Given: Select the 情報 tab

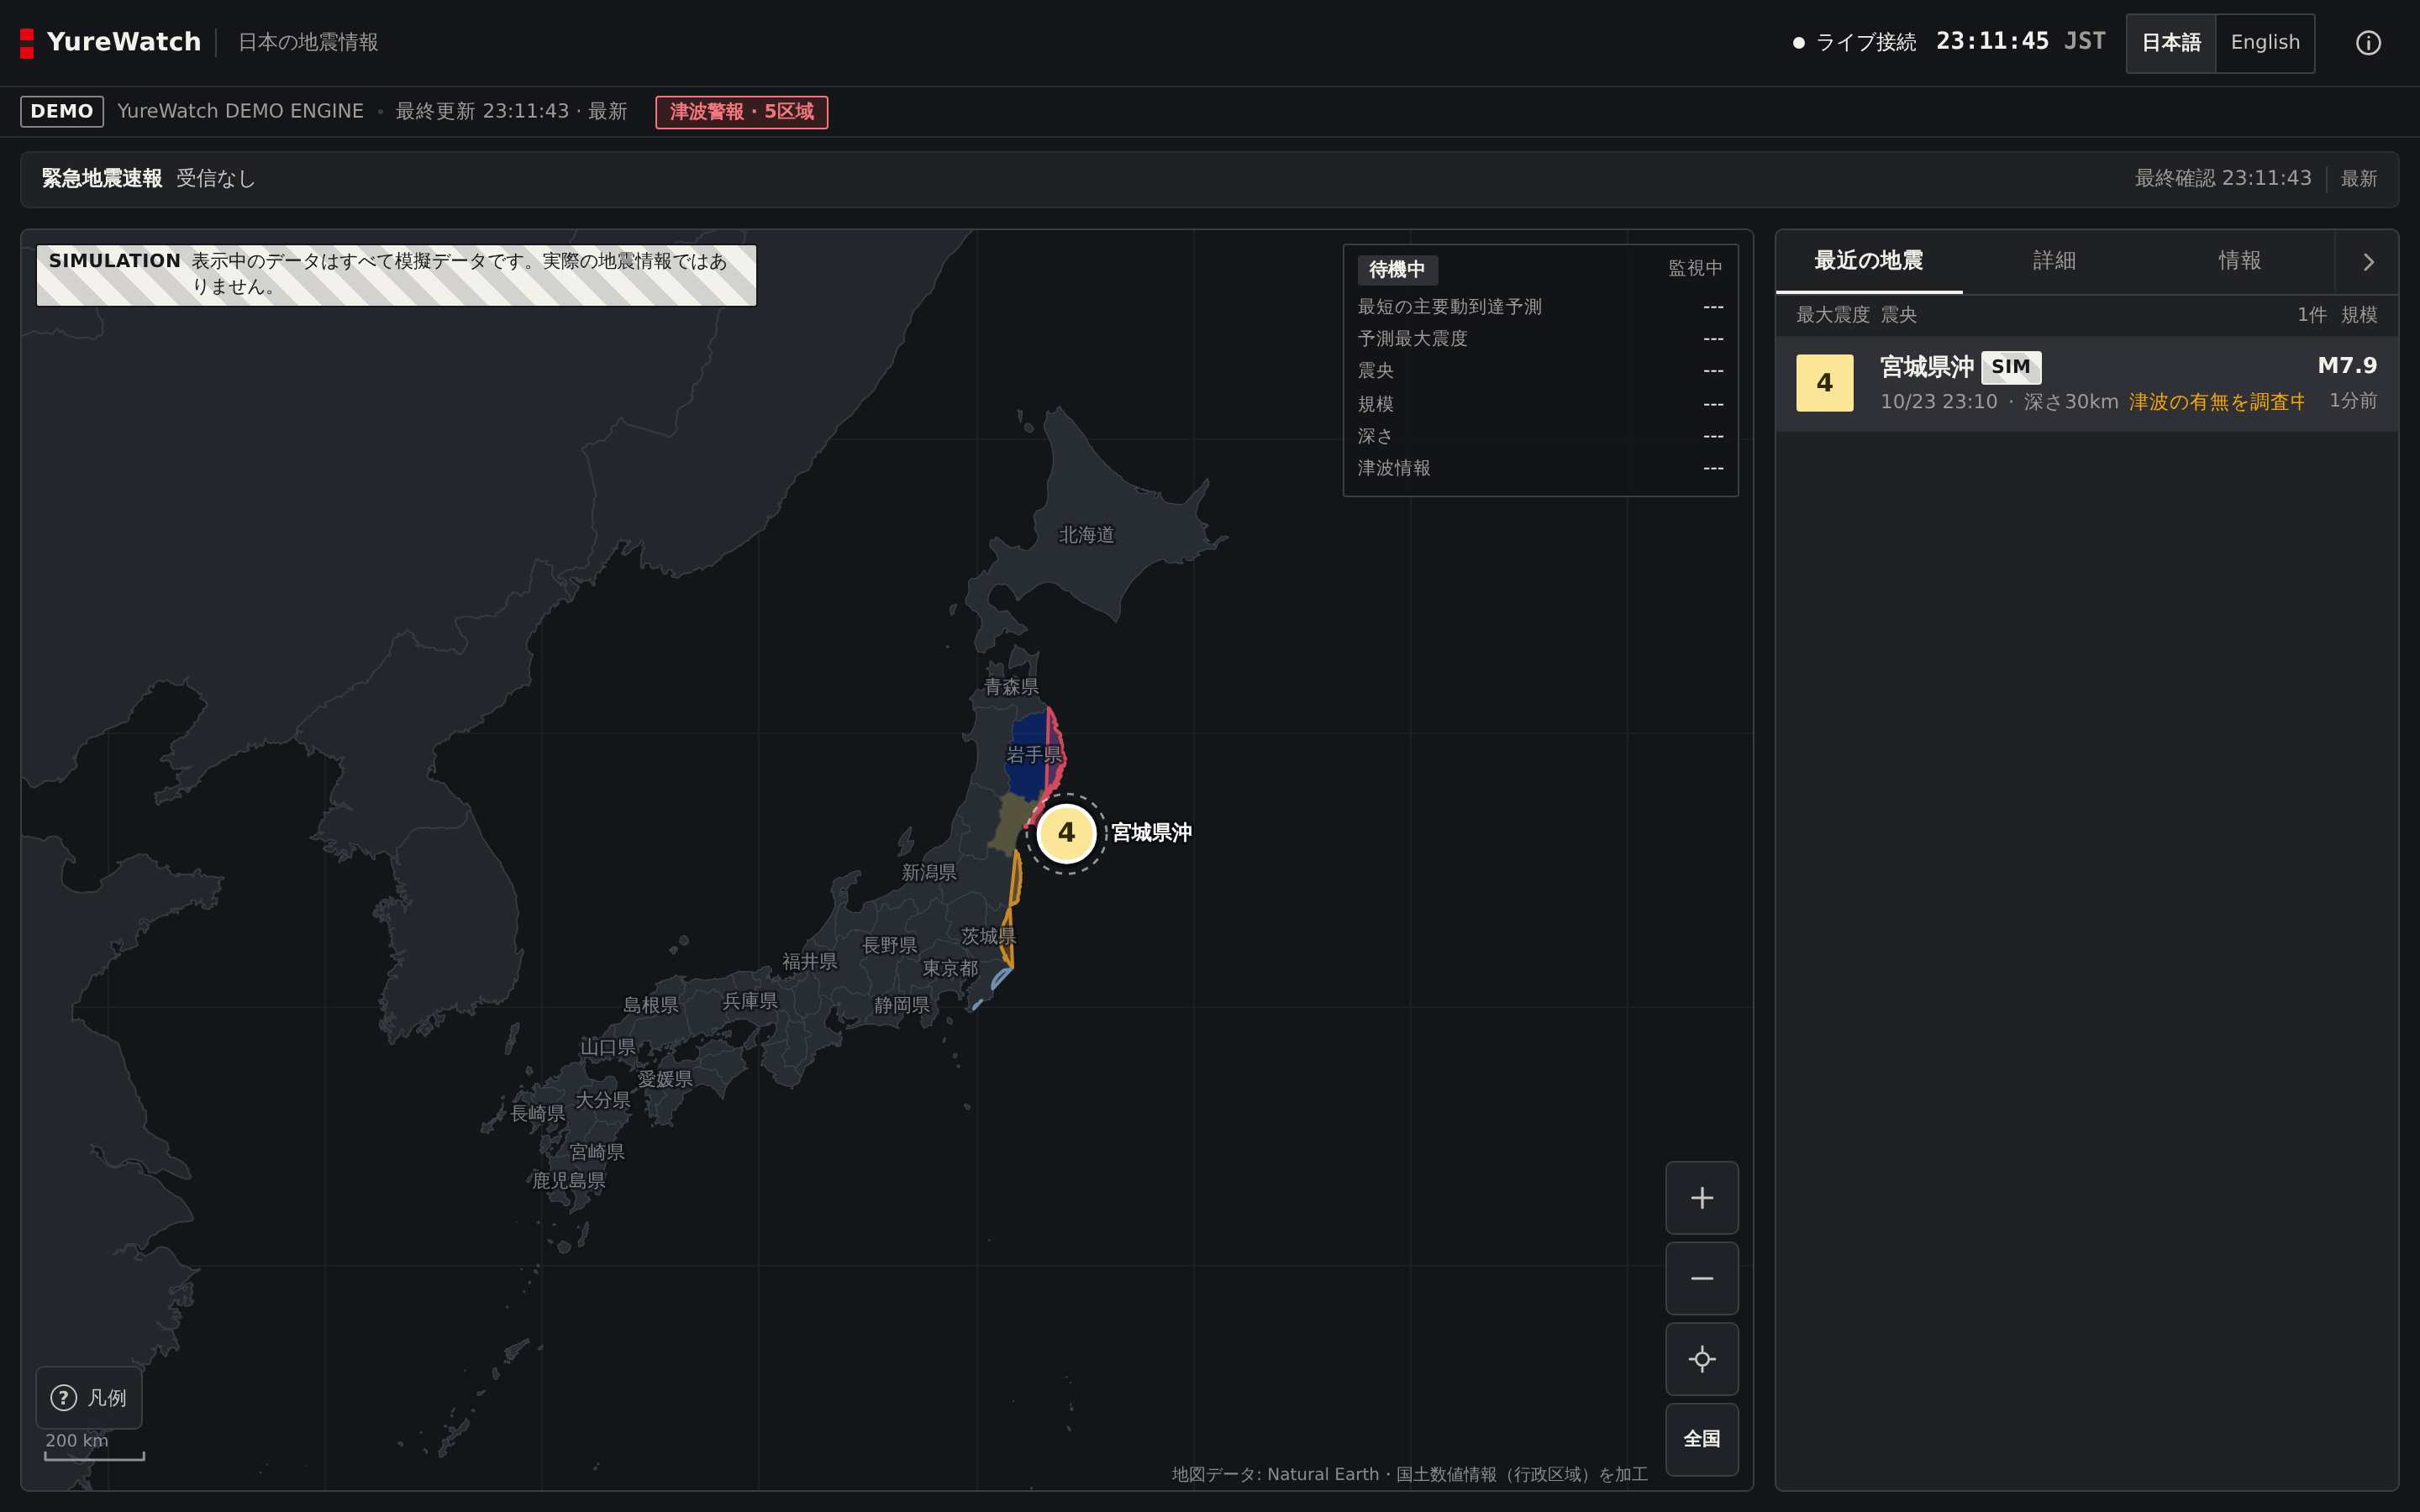Looking at the screenshot, I should click(x=2239, y=261).
